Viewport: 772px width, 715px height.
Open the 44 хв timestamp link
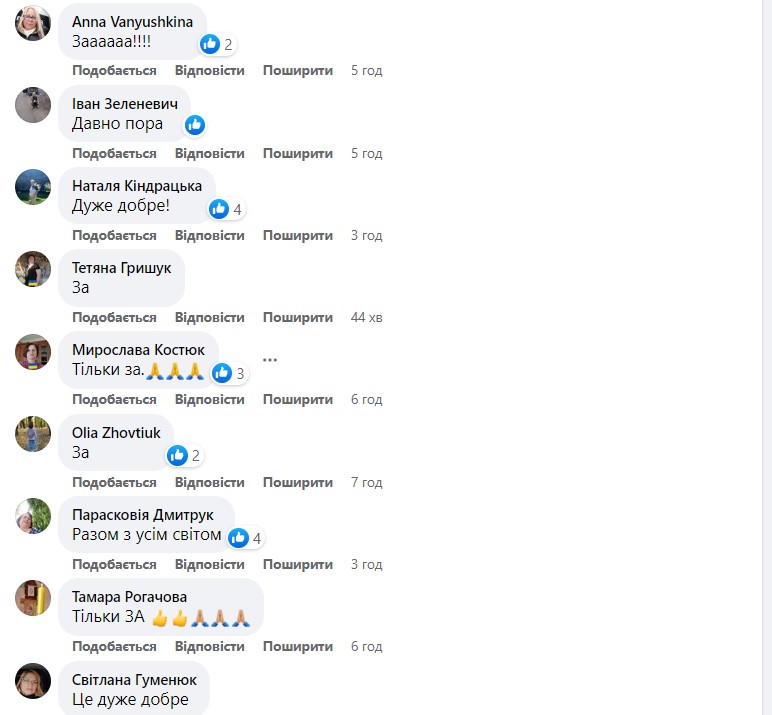[x=367, y=318]
